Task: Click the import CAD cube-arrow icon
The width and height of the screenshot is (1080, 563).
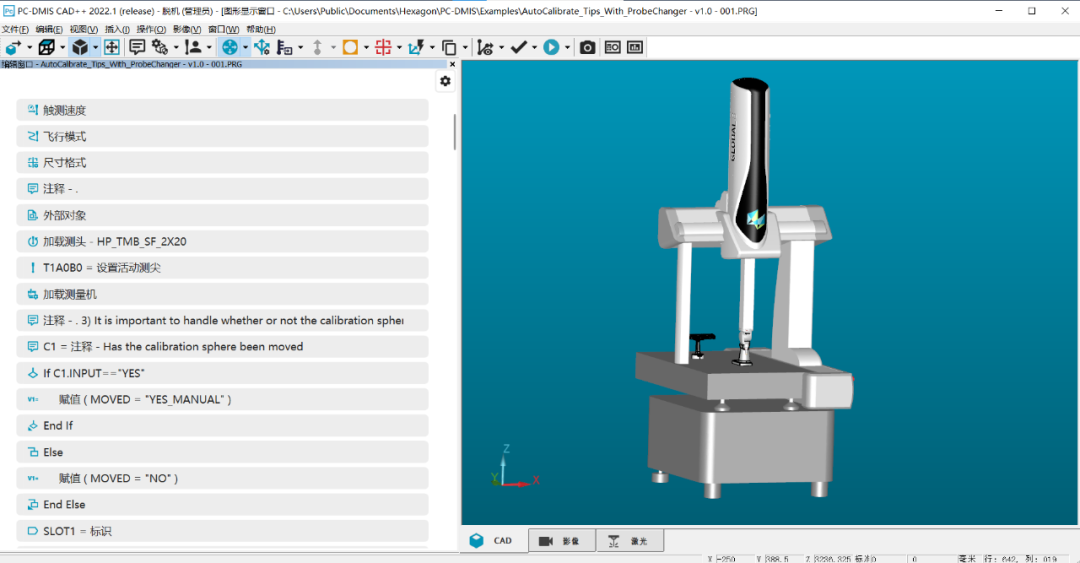Action: (12, 47)
